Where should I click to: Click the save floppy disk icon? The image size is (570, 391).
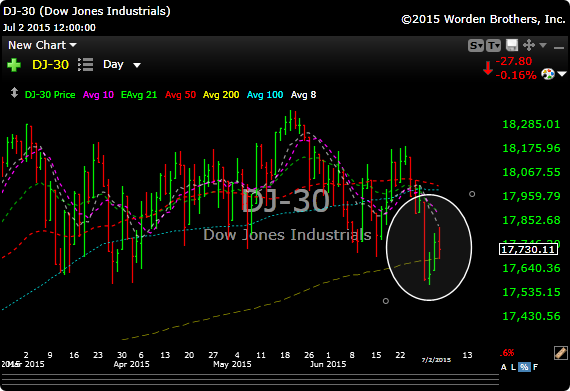pyautogui.click(x=511, y=45)
